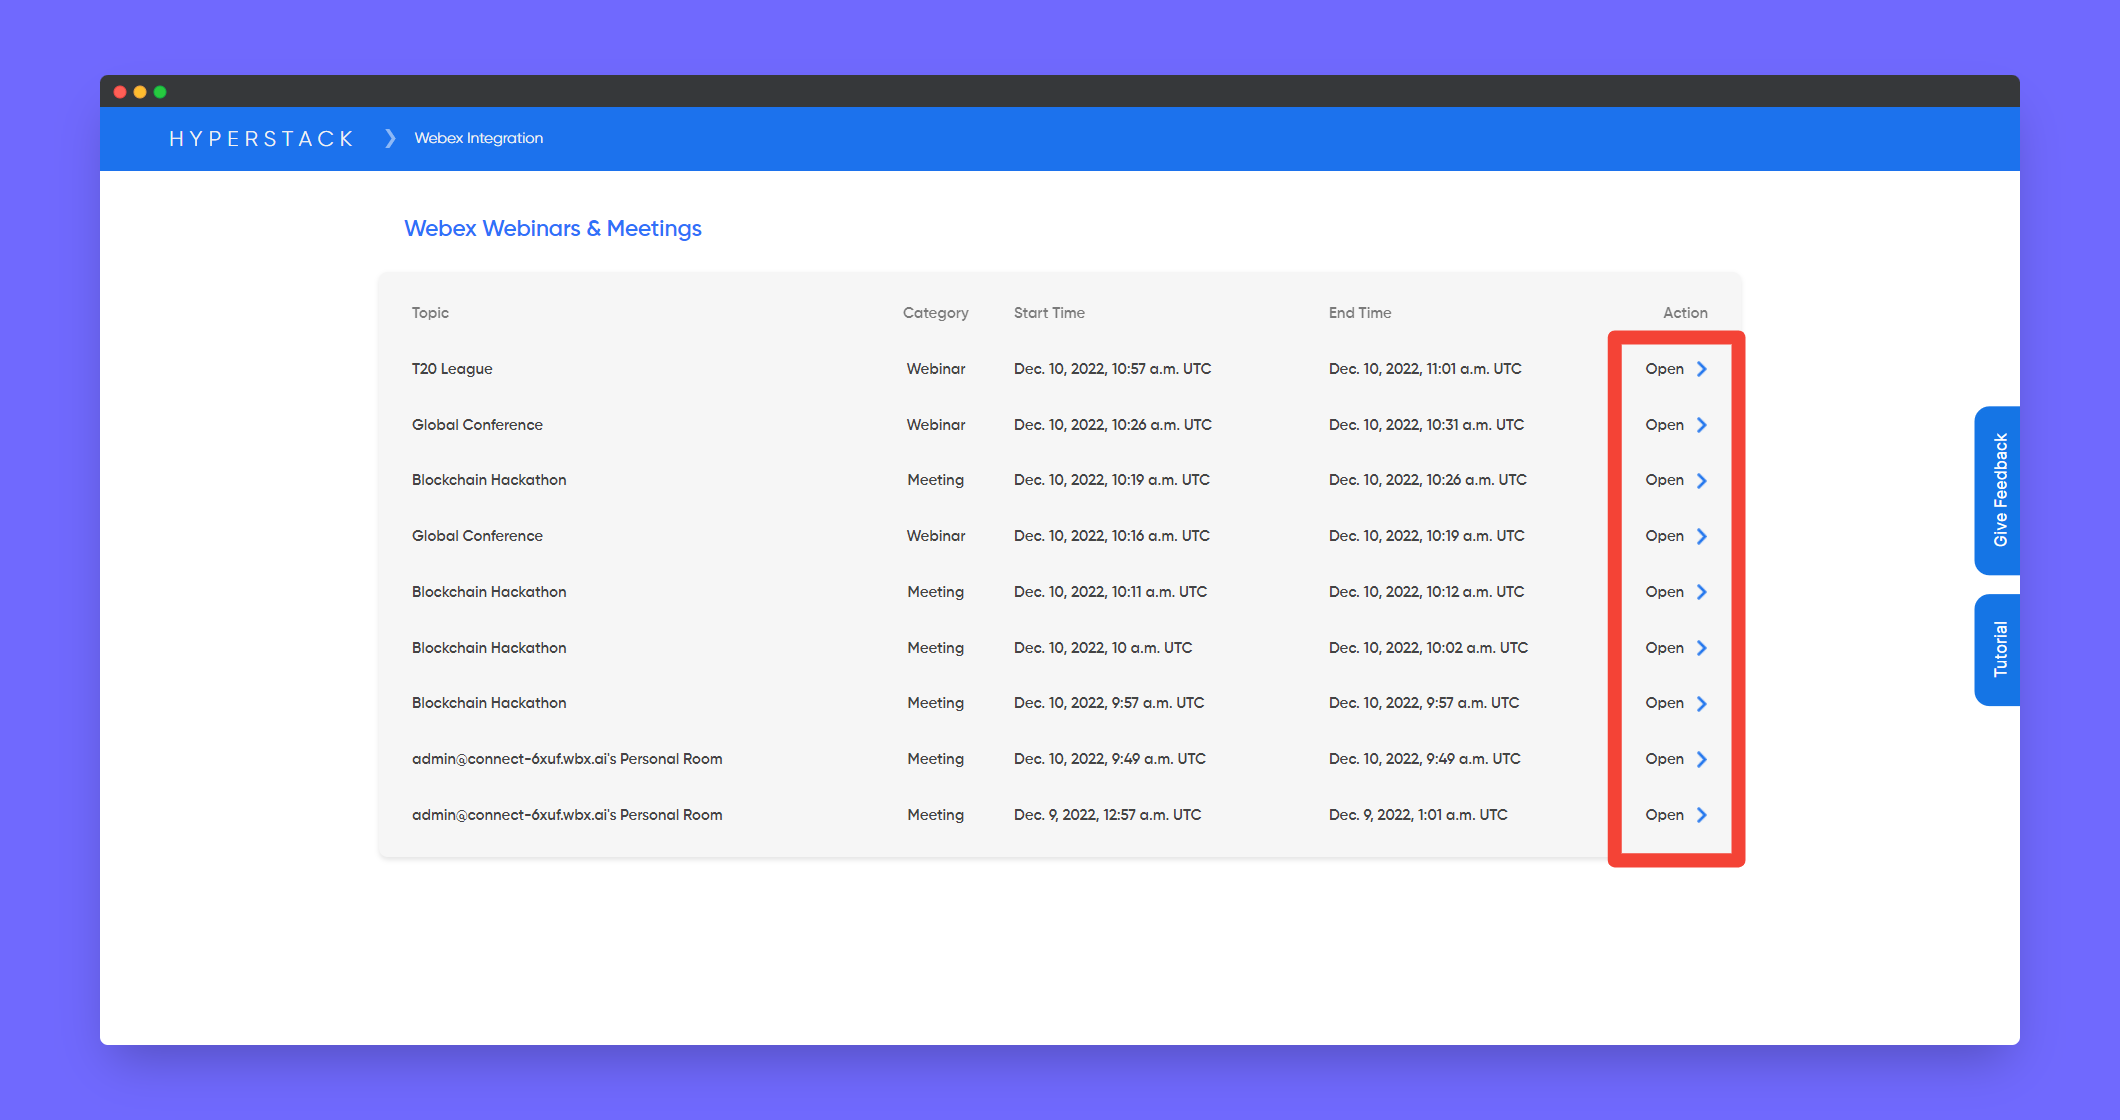Click the Webex Integration breadcrumb
The image size is (2120, 1120).
[x=479, y=138]
